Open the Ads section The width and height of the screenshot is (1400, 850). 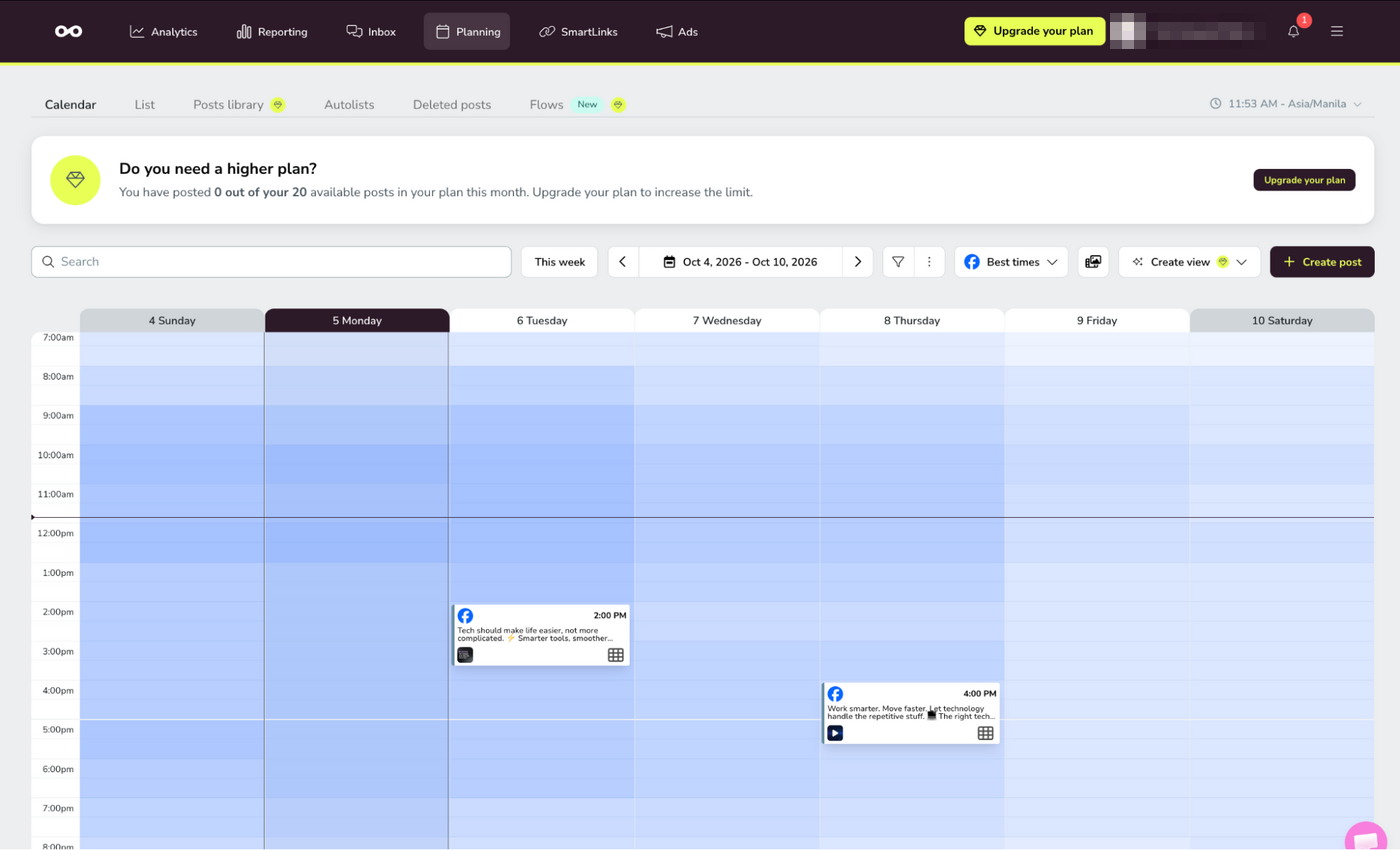pos(677,31)
